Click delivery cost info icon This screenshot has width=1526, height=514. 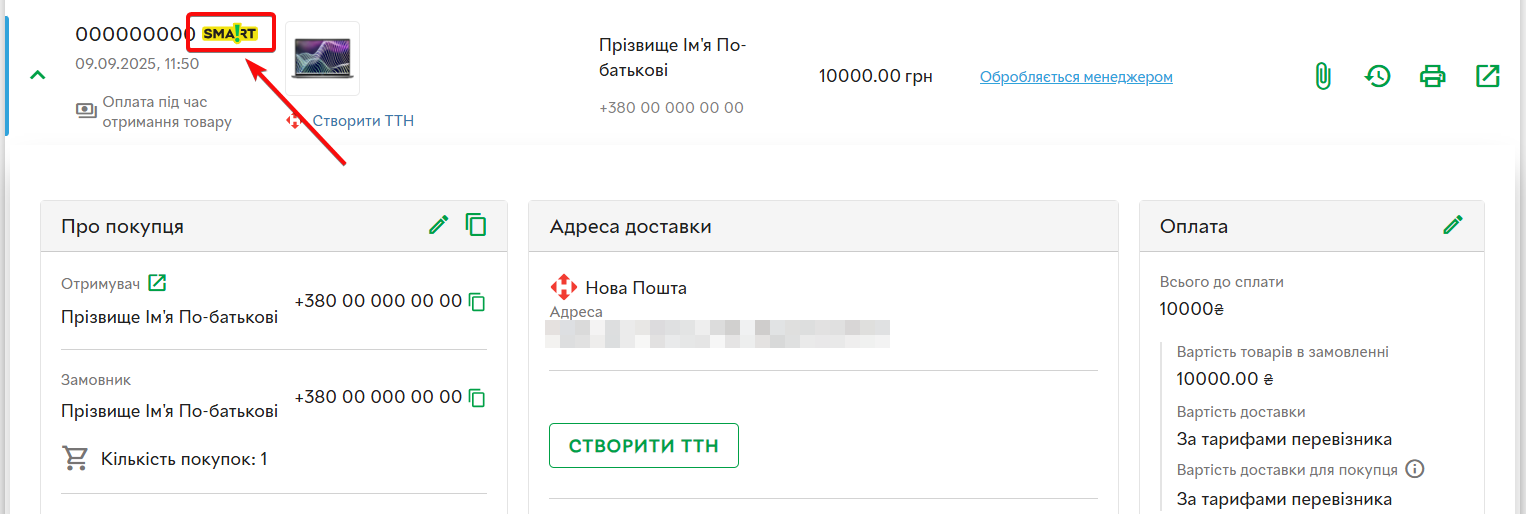tap(1415, 469)
